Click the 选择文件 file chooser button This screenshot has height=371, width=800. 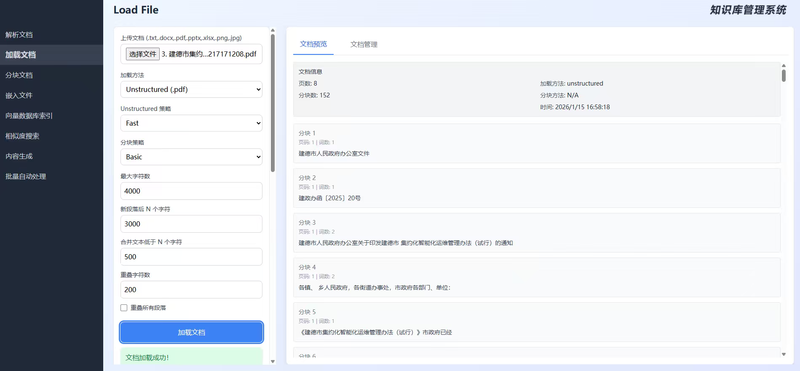142,54
